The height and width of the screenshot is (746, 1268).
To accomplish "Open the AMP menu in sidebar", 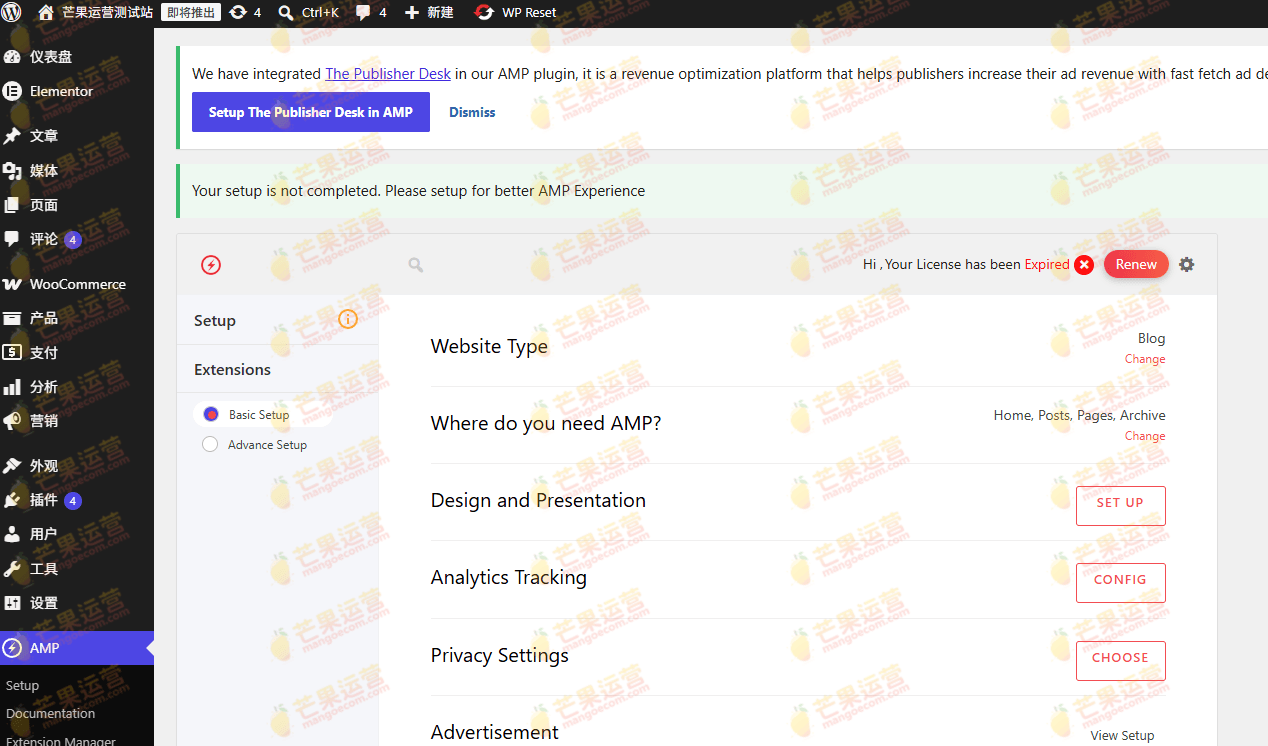I will point(77,648).
